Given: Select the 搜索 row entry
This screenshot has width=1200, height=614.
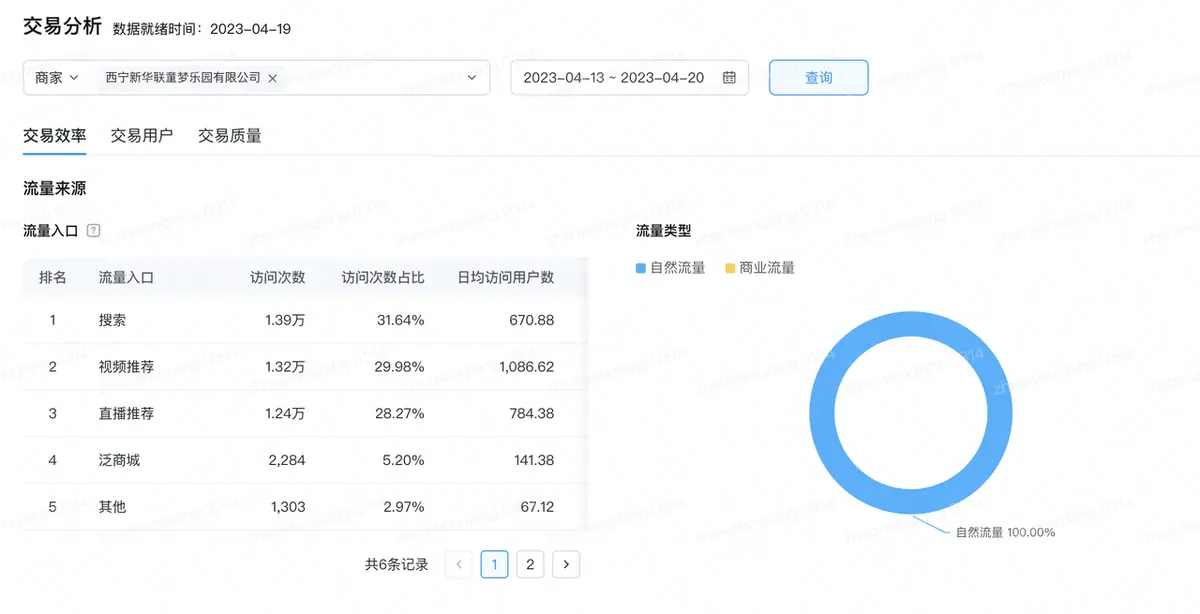Looking at the screenshot, I should point(112,321).
